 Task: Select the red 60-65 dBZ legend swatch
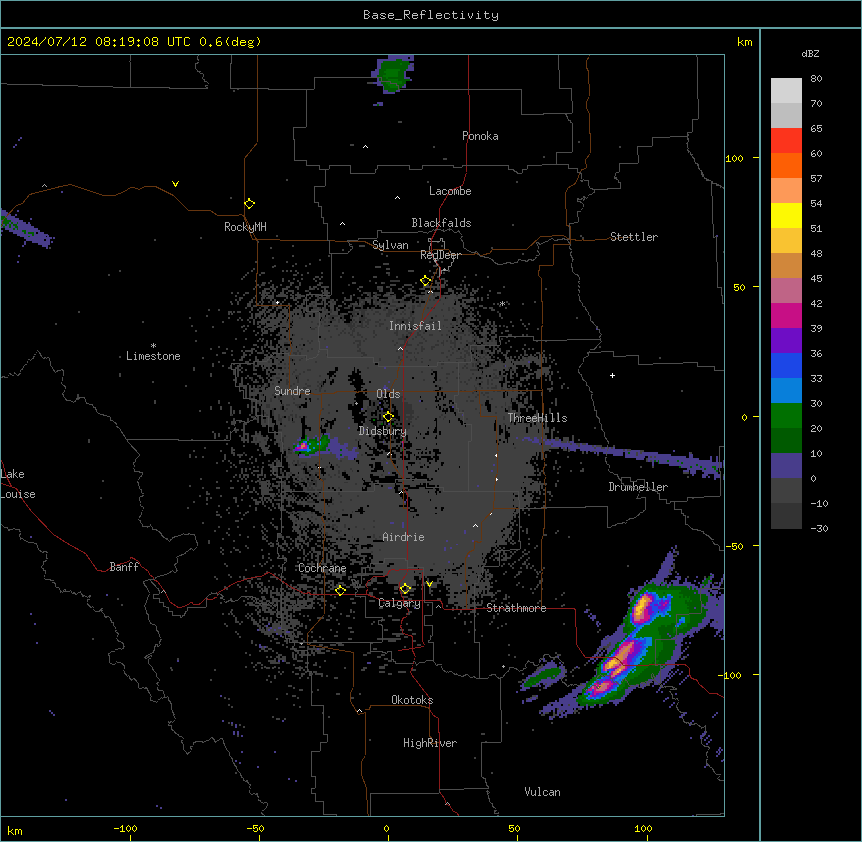[786, 141]
